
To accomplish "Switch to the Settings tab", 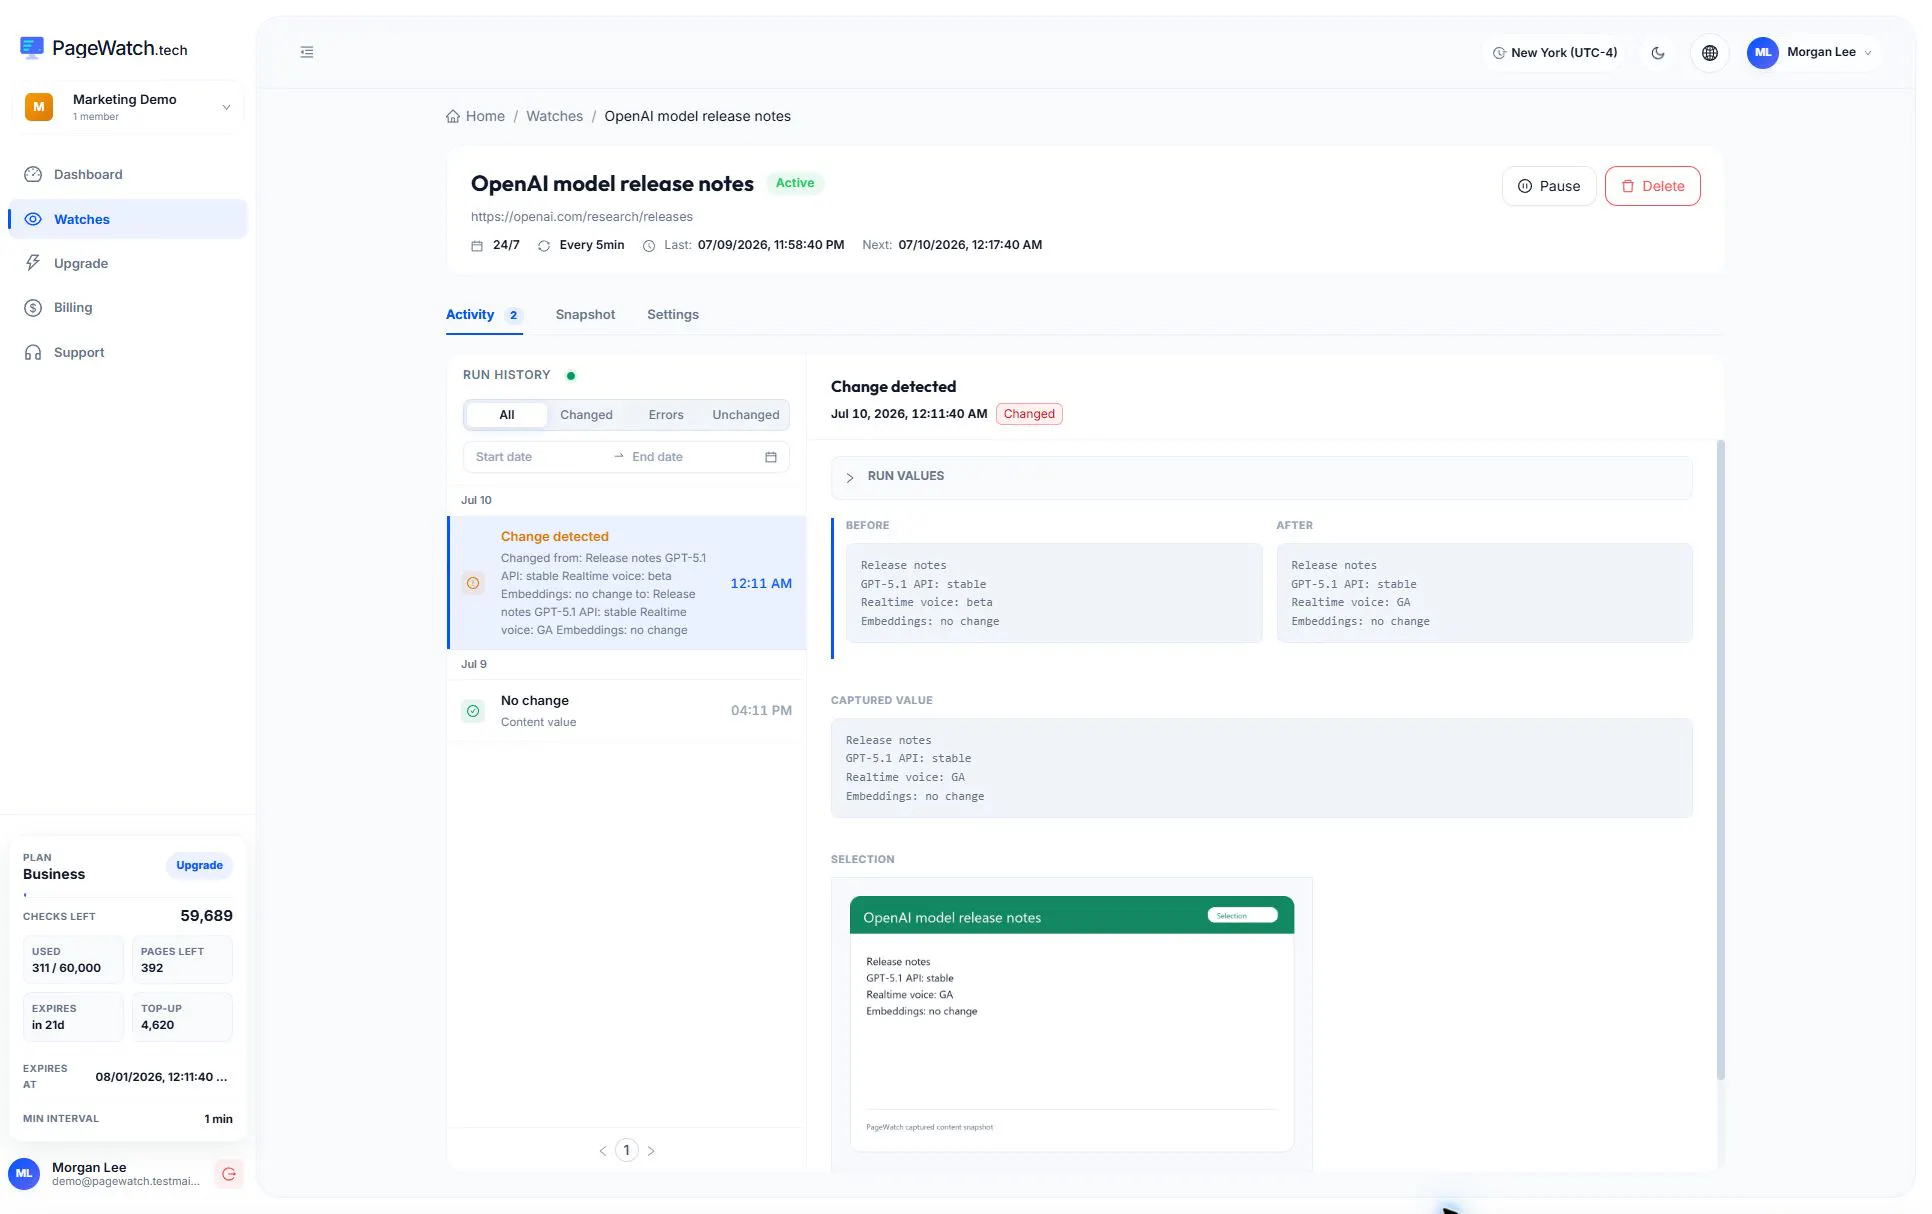I will click(x=672, y=315).
